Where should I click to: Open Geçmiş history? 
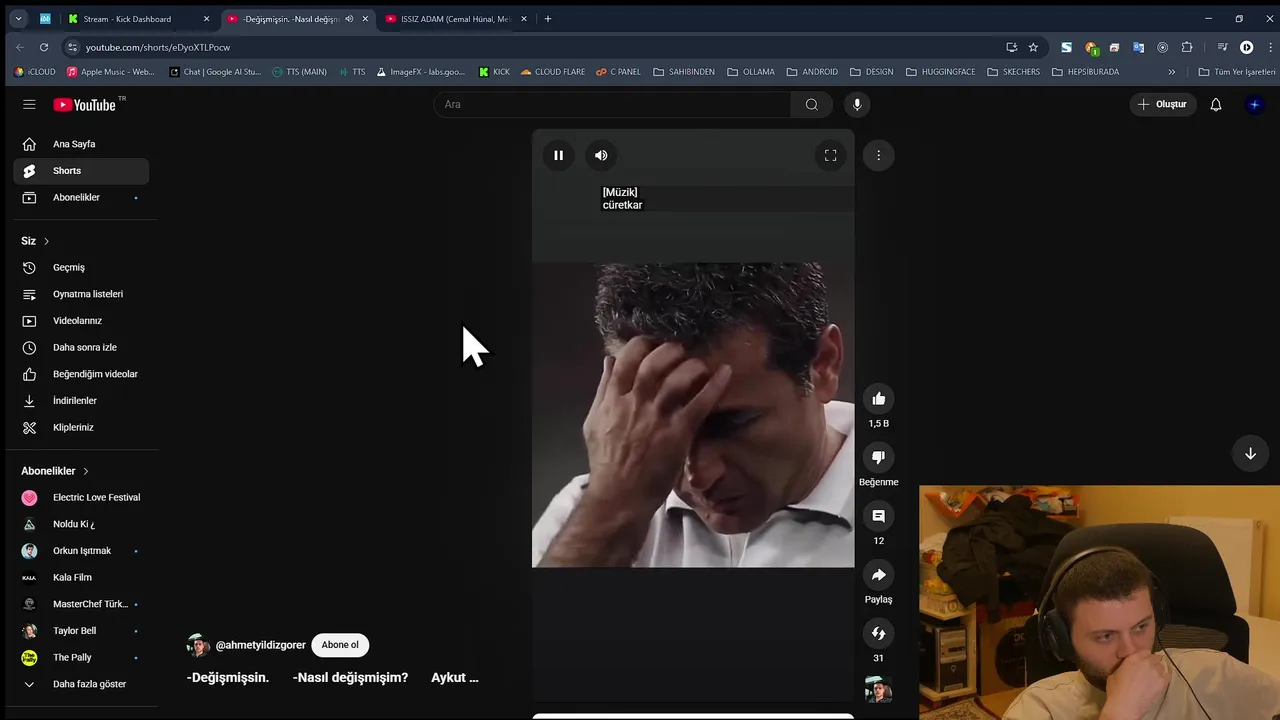tap(81, 267)
